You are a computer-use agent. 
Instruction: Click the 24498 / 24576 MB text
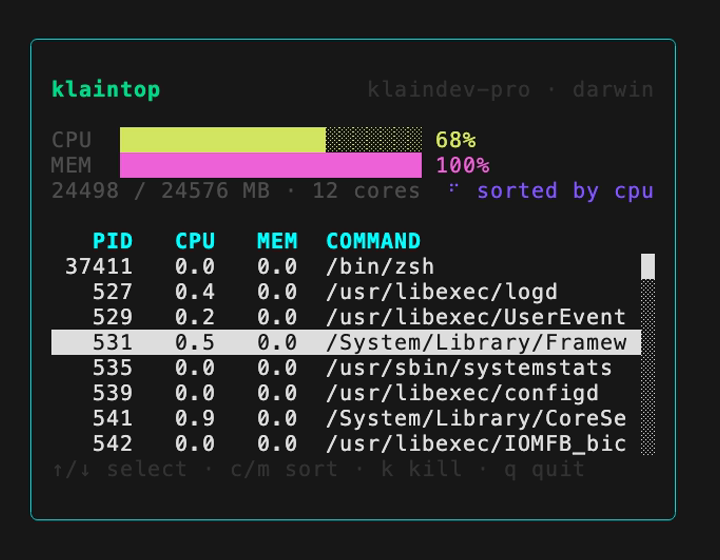(161, 190)
